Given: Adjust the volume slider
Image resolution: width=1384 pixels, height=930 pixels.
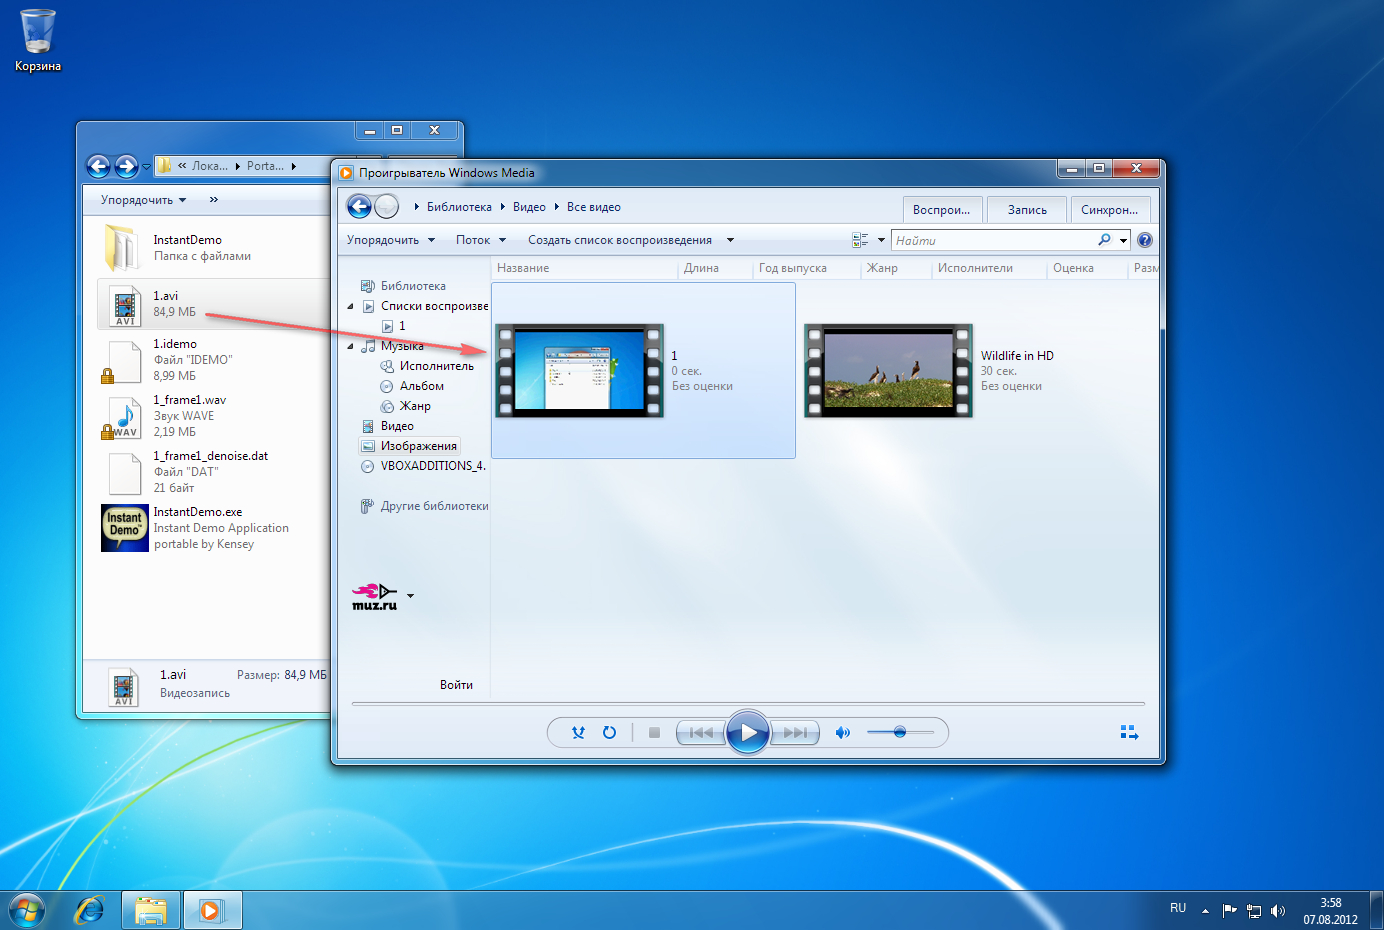Looking at the screenshot, I should point(900,733).
